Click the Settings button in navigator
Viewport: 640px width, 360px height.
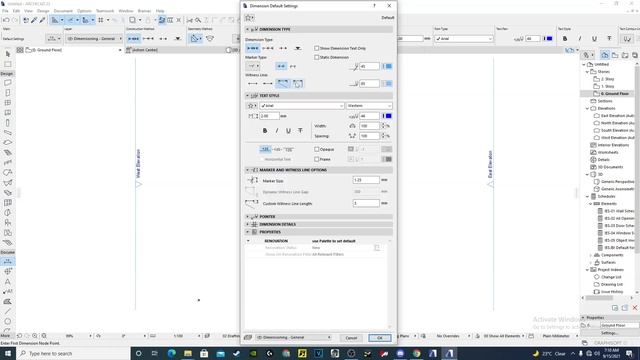point(609,333)
